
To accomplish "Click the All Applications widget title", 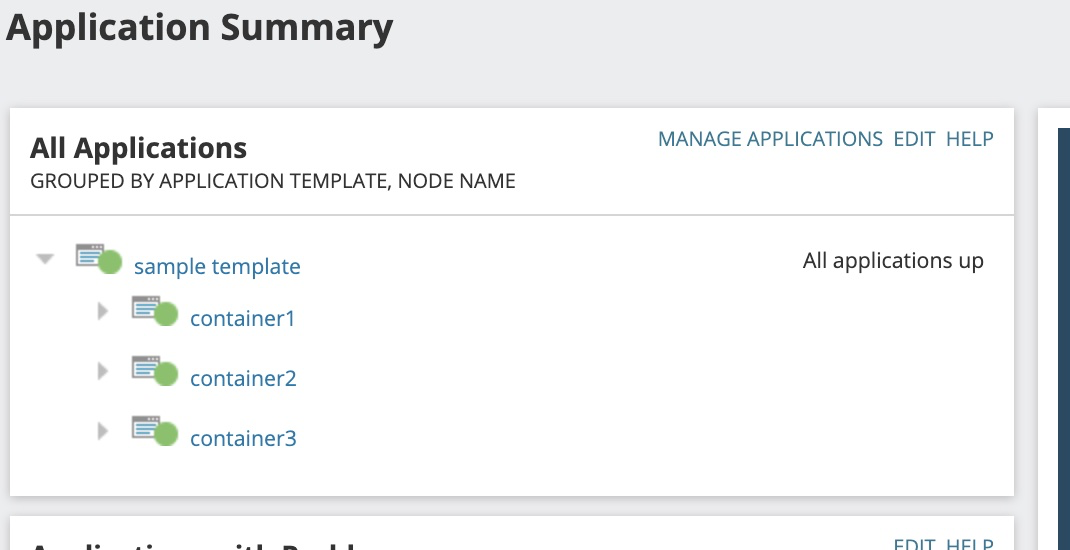I will tap(139, 149).
